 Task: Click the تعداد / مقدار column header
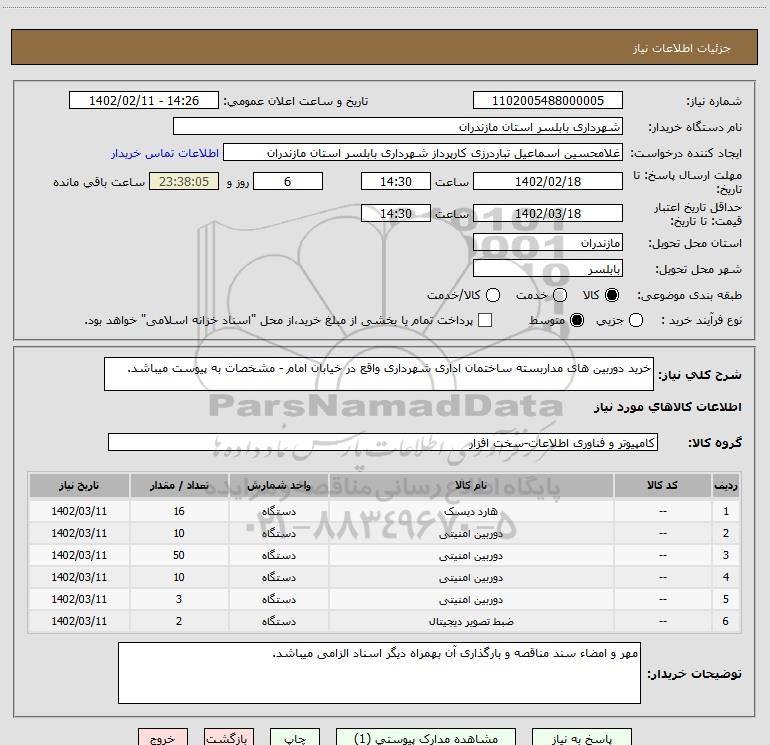click(179, 486)
